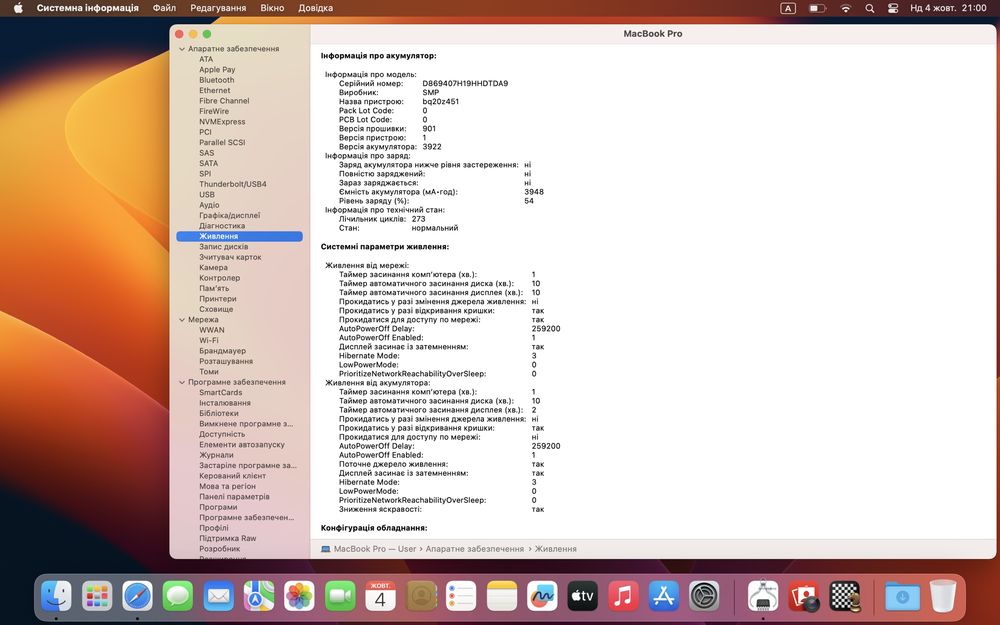Open System Settings gear in the Dock
This screenshot has width=1000, height=625.
pos(704,596)
